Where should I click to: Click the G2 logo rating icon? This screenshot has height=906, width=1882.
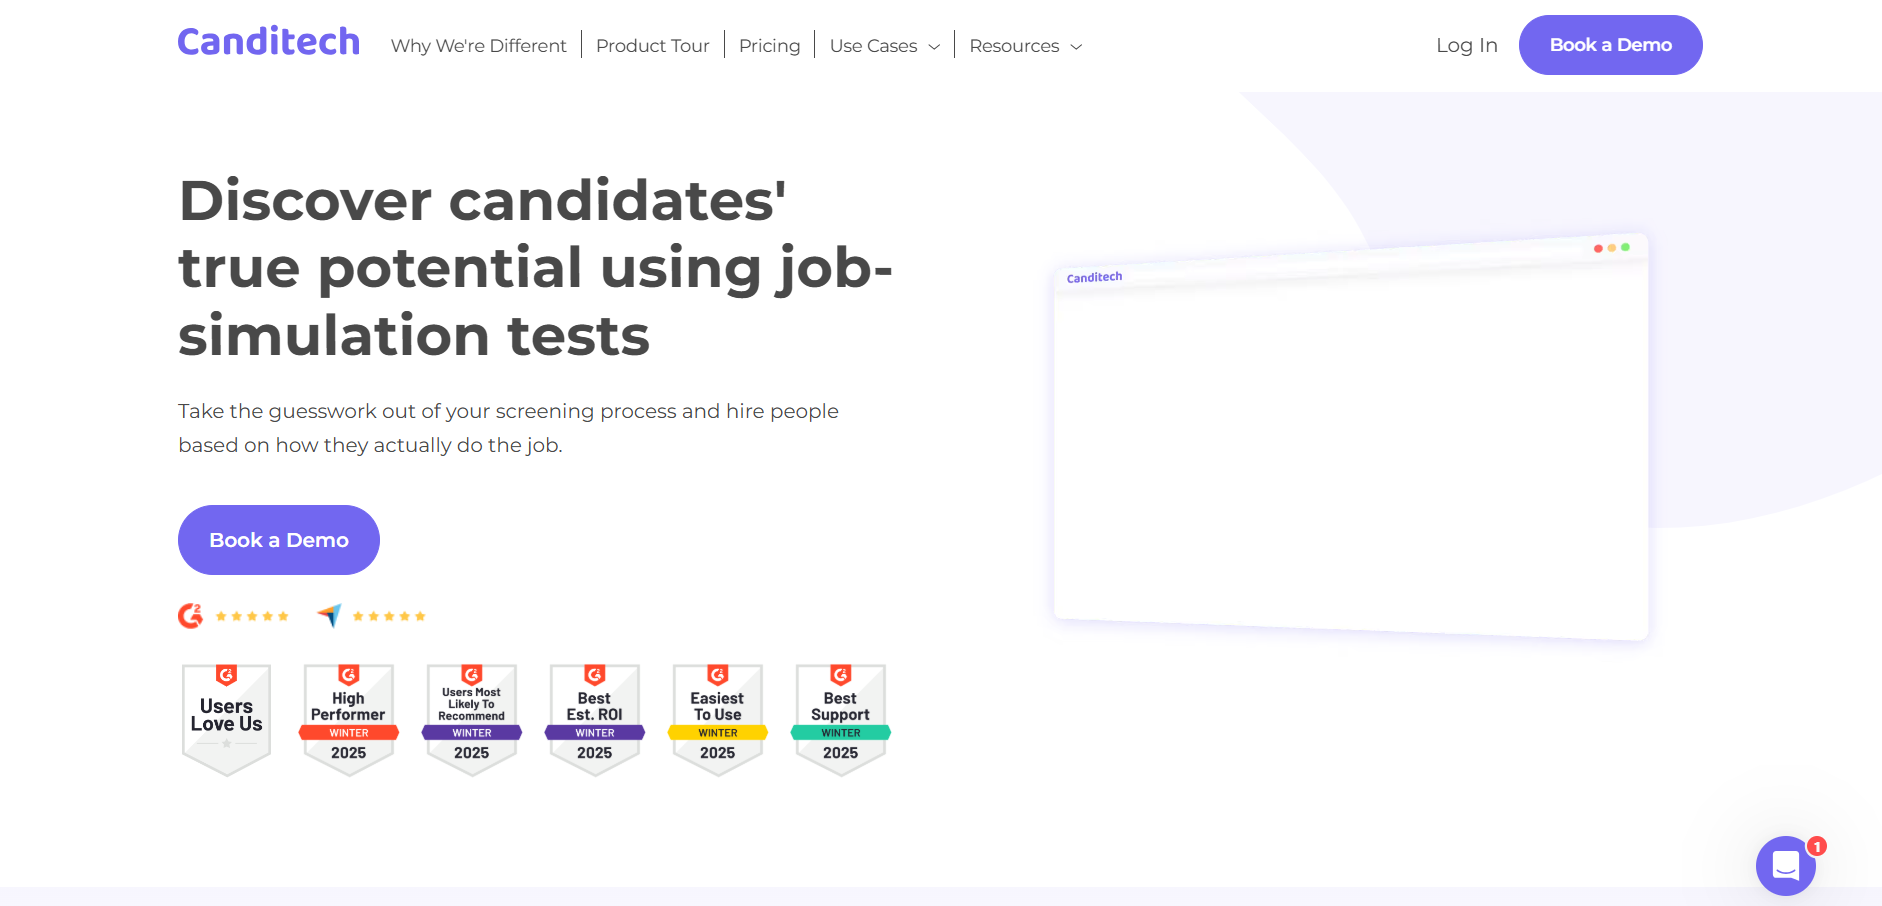(x=190, y=616)
